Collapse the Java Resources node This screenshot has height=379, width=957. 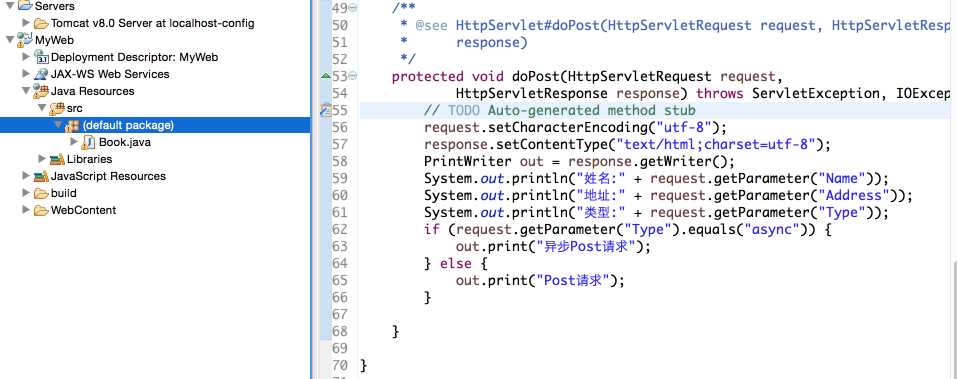[x=26, y=91]
